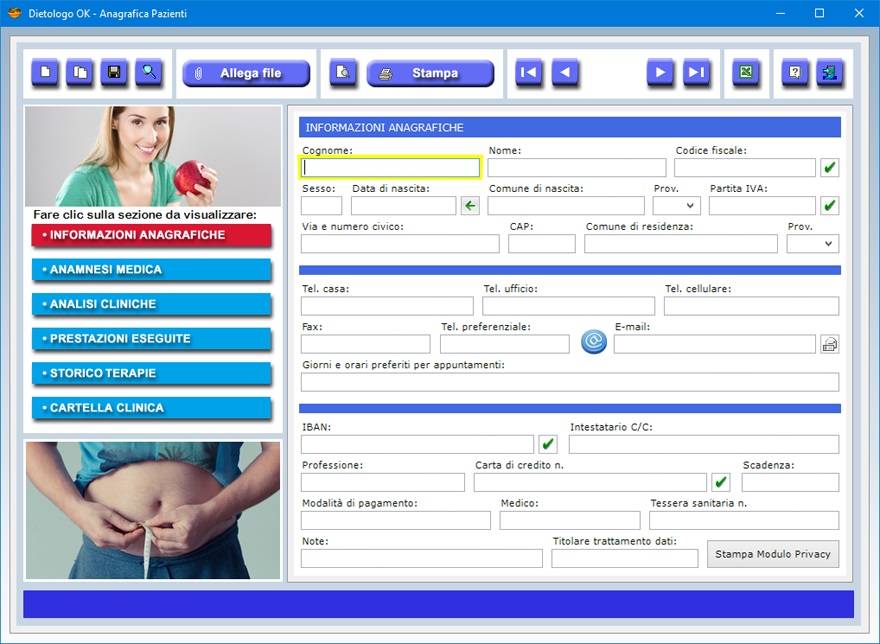This screenshot has width=880, height=644.
Task: Click Tessera sanitaria n. field
Action: click(x=744, y=520)
